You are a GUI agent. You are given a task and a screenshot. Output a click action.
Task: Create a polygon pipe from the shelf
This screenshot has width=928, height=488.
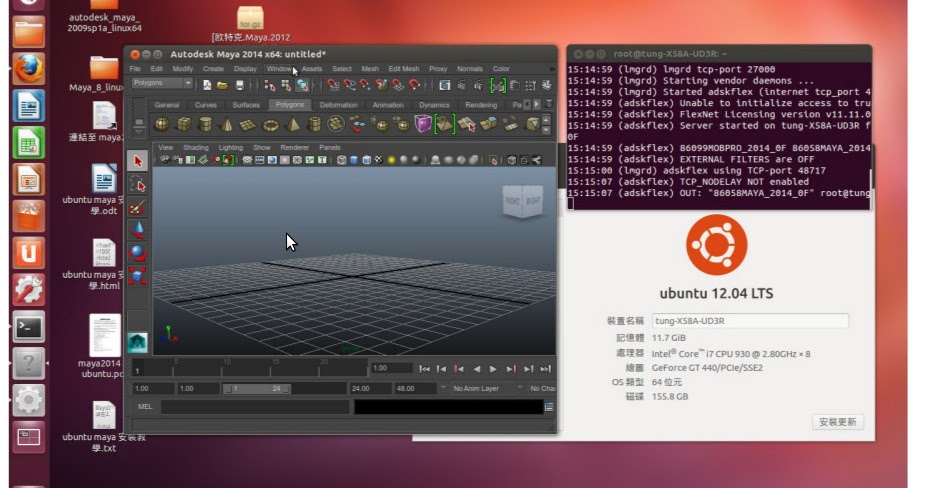point(314,124)
